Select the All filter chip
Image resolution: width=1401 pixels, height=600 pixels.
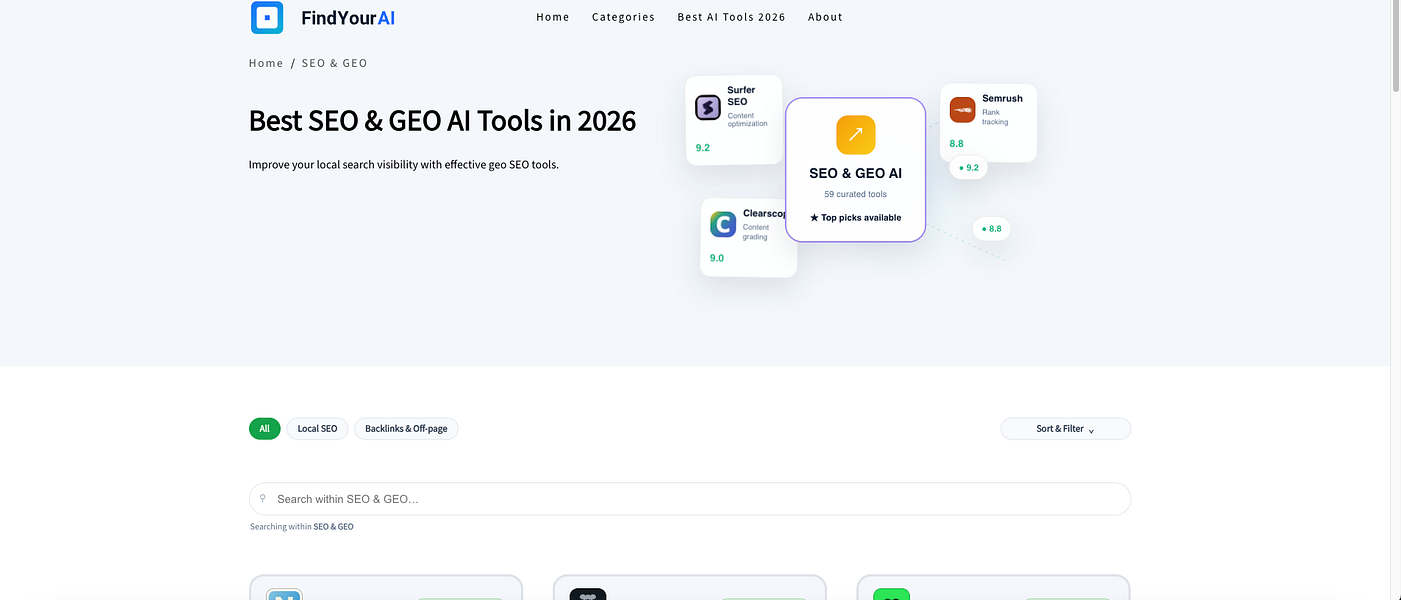pyautogui.click(x=265, y=429)
